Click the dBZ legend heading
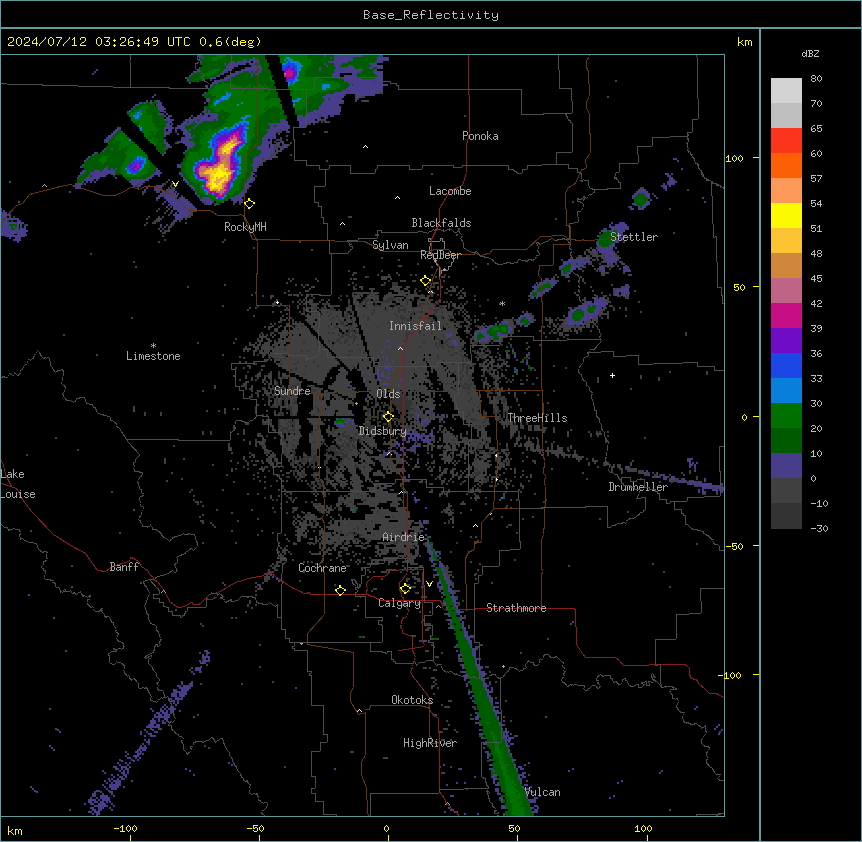862x842 pixels. (x=810, y=53)
